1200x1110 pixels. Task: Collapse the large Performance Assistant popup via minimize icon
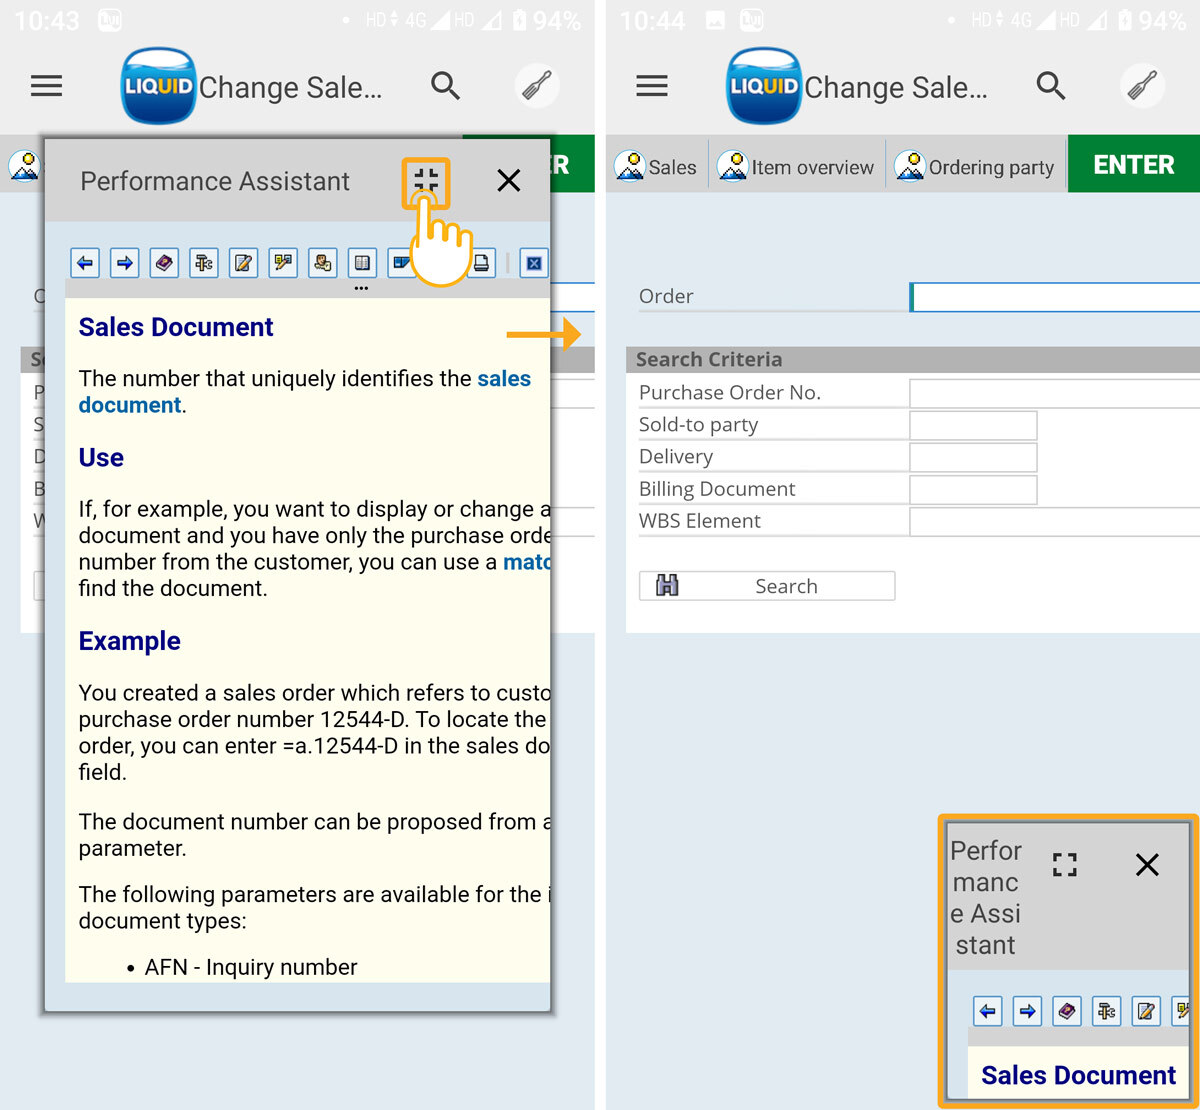coord(426,181)
